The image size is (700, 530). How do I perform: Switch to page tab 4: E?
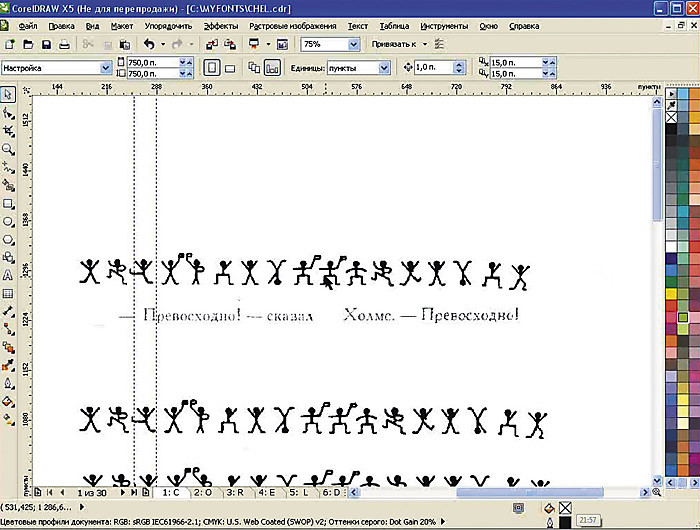point(267,492)
